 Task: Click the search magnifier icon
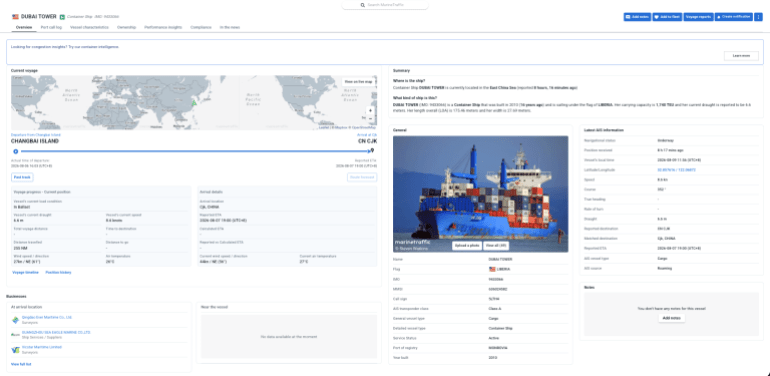click(362, 5)
